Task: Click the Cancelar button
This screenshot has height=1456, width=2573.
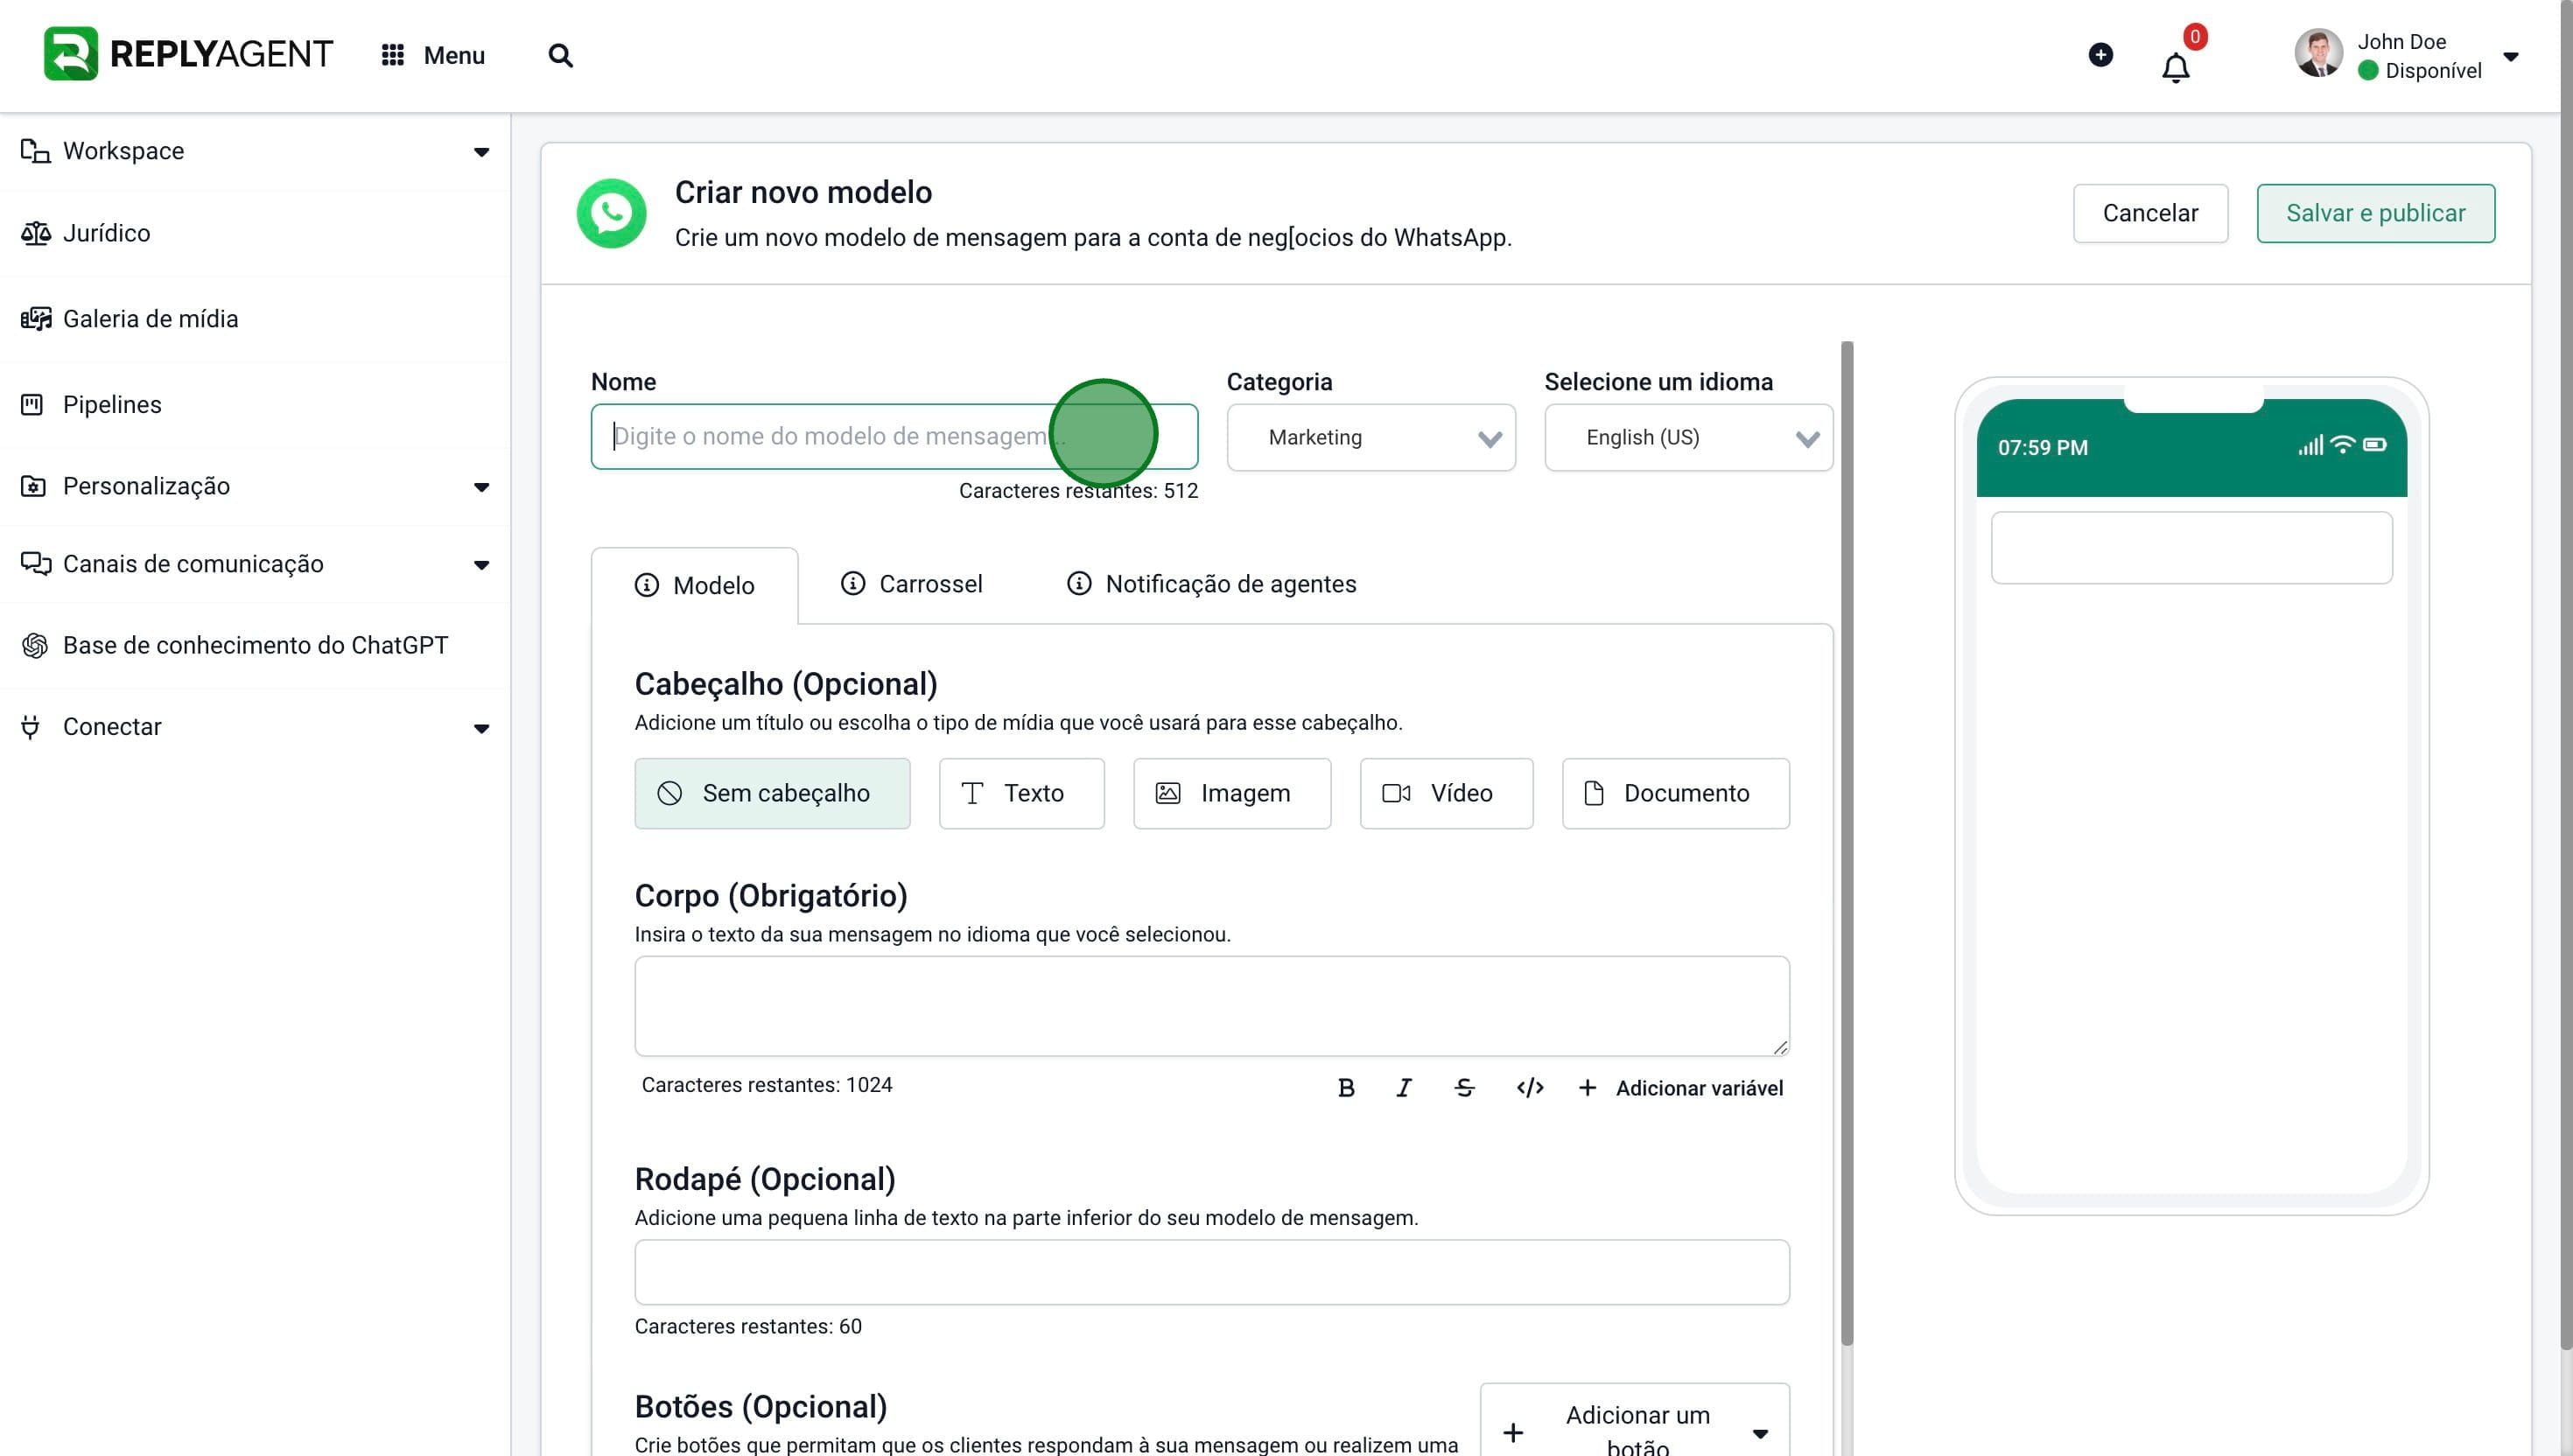Action: click(x=2150, y=213)
